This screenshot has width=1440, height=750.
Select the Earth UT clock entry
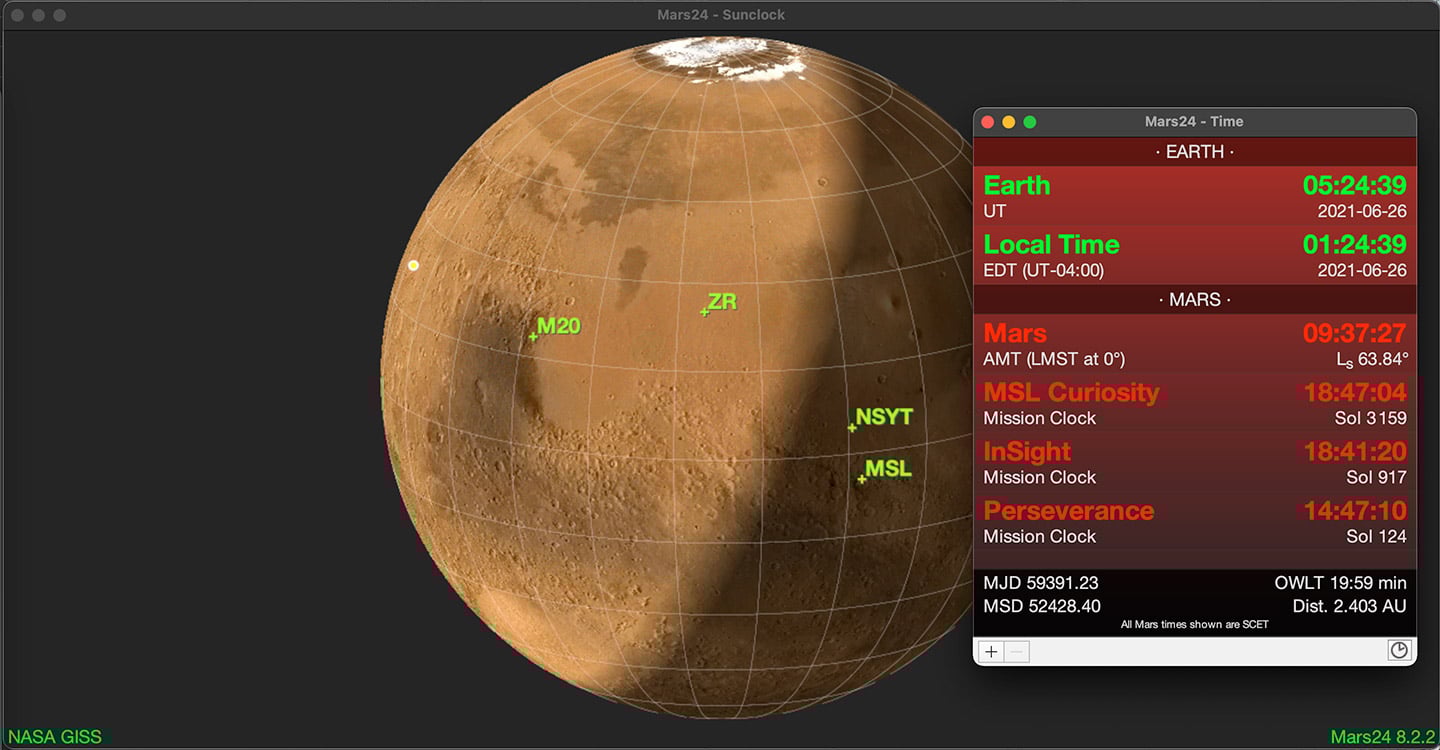pos(1195,196)
